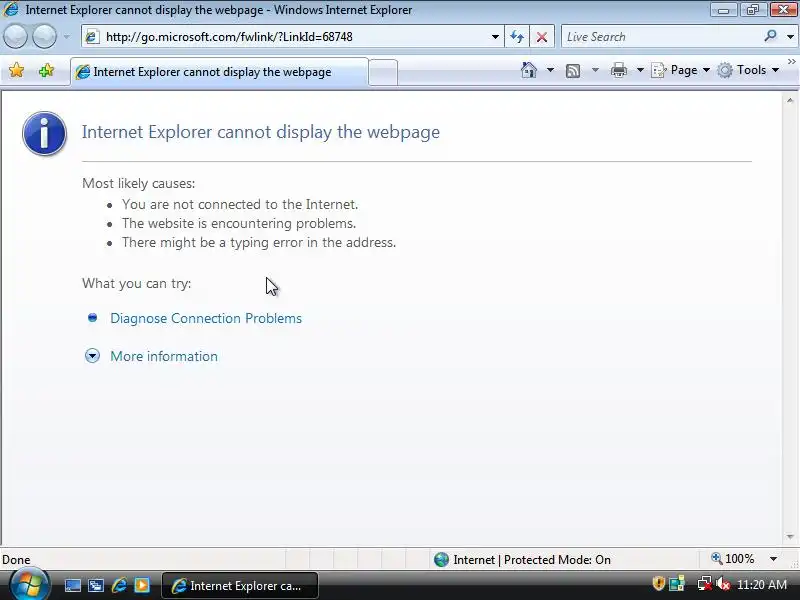
Task: Open the zoom level dropdown arrow
Action: click(x=773, y=559)
